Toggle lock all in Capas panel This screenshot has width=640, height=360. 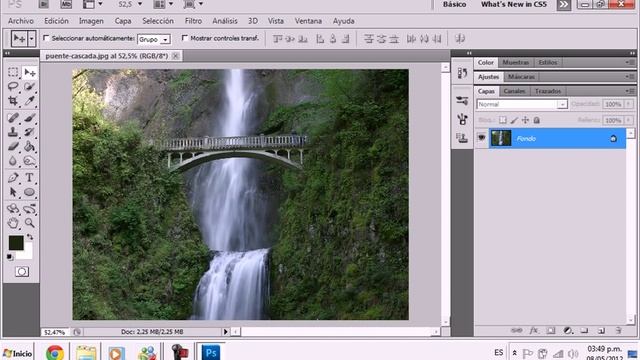click(x=537, y=120)
